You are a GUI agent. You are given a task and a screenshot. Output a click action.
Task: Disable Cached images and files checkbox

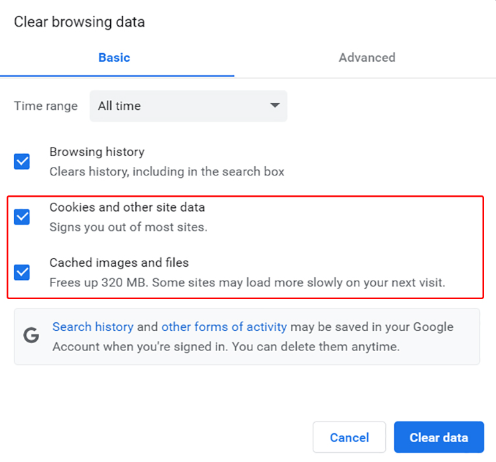click(x=22, y=272)
